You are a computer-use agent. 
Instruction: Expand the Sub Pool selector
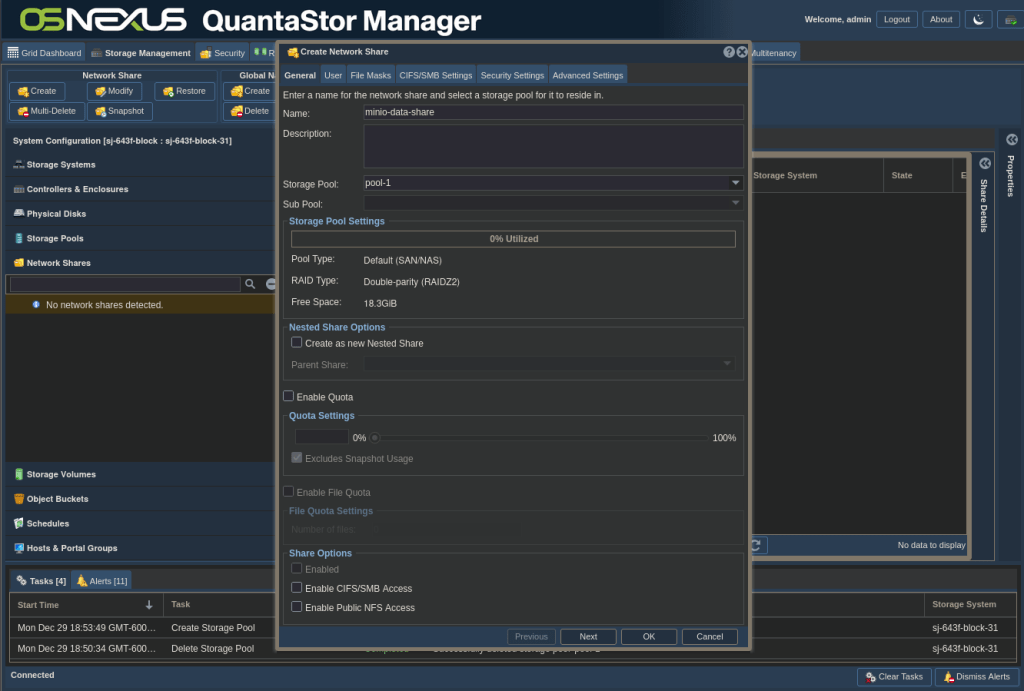(x=736, y=203)
